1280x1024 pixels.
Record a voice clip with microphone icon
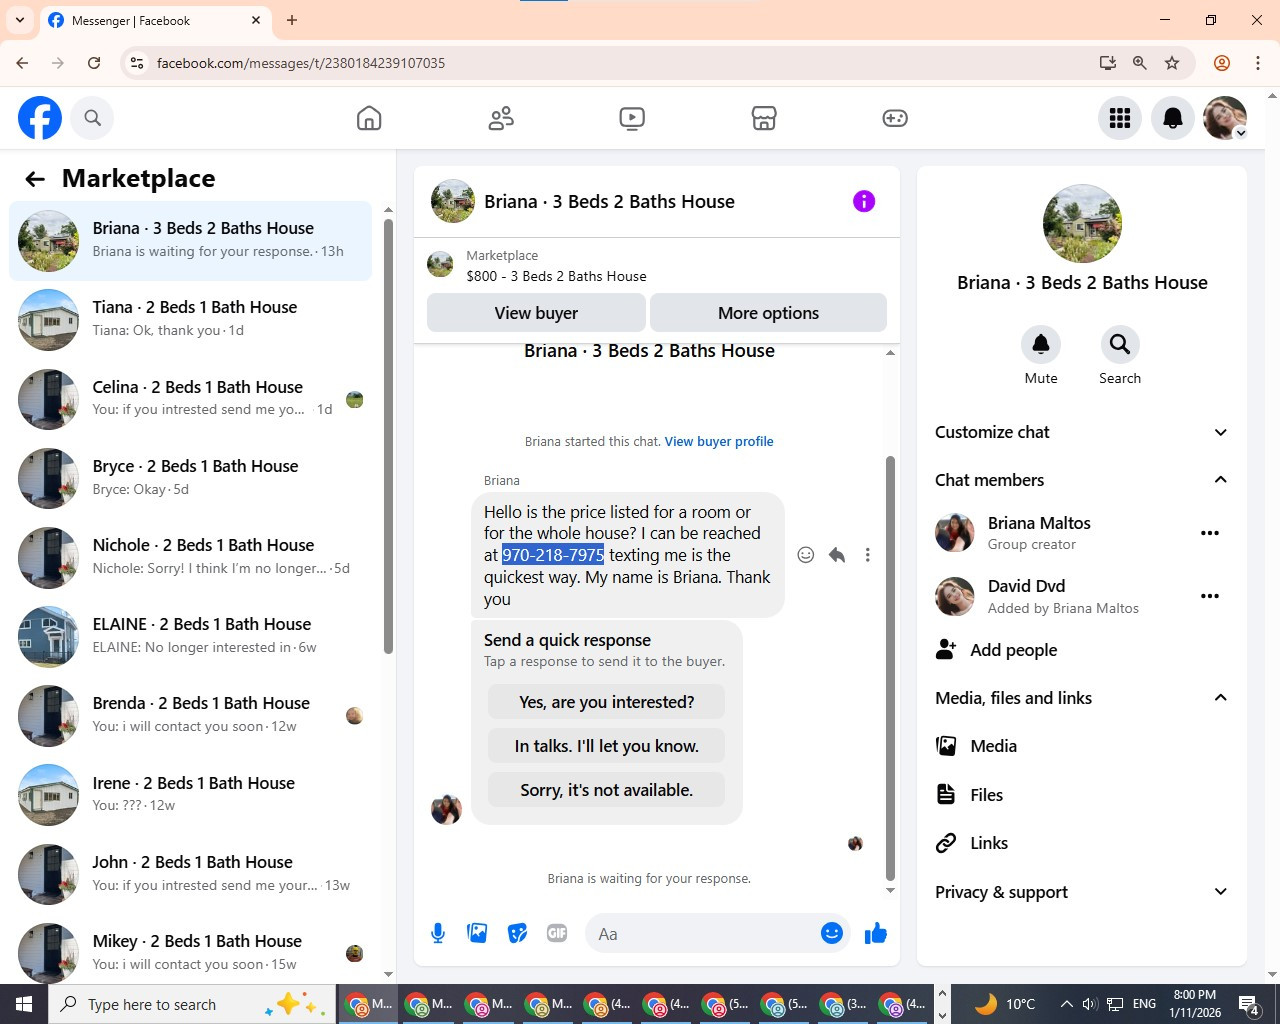point(438,933)
